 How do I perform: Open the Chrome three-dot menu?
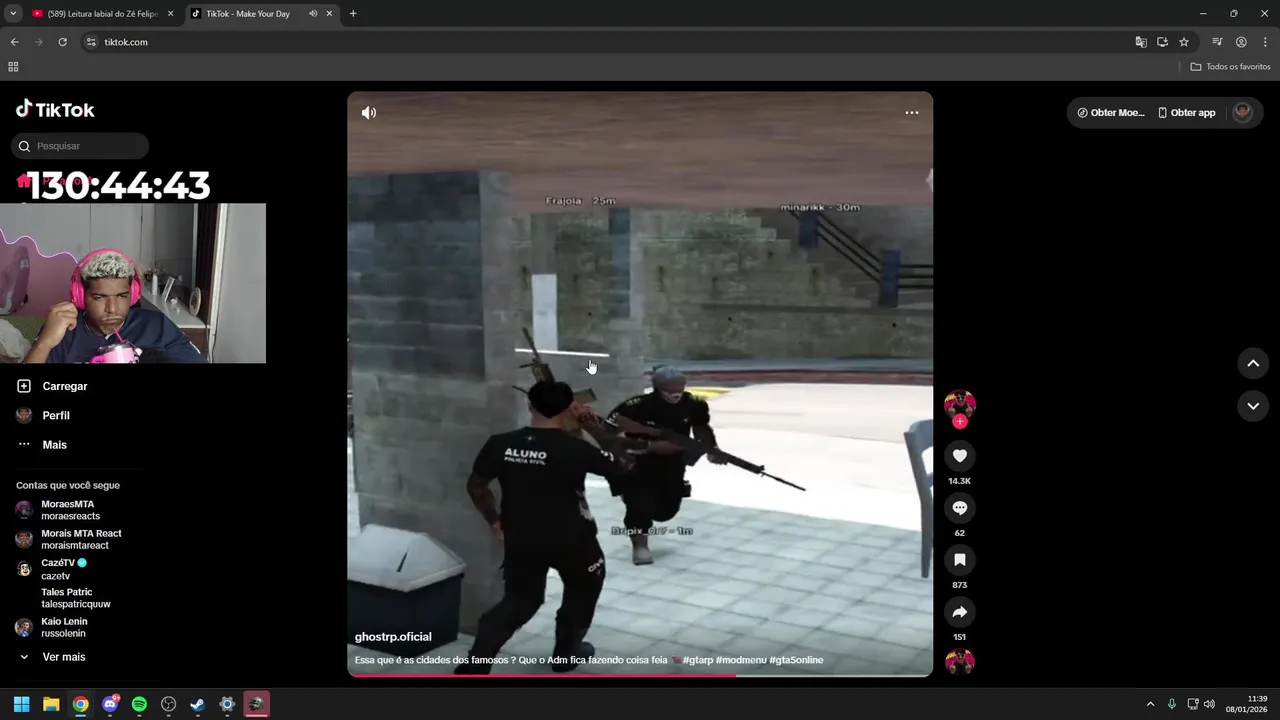(1265, 42)
